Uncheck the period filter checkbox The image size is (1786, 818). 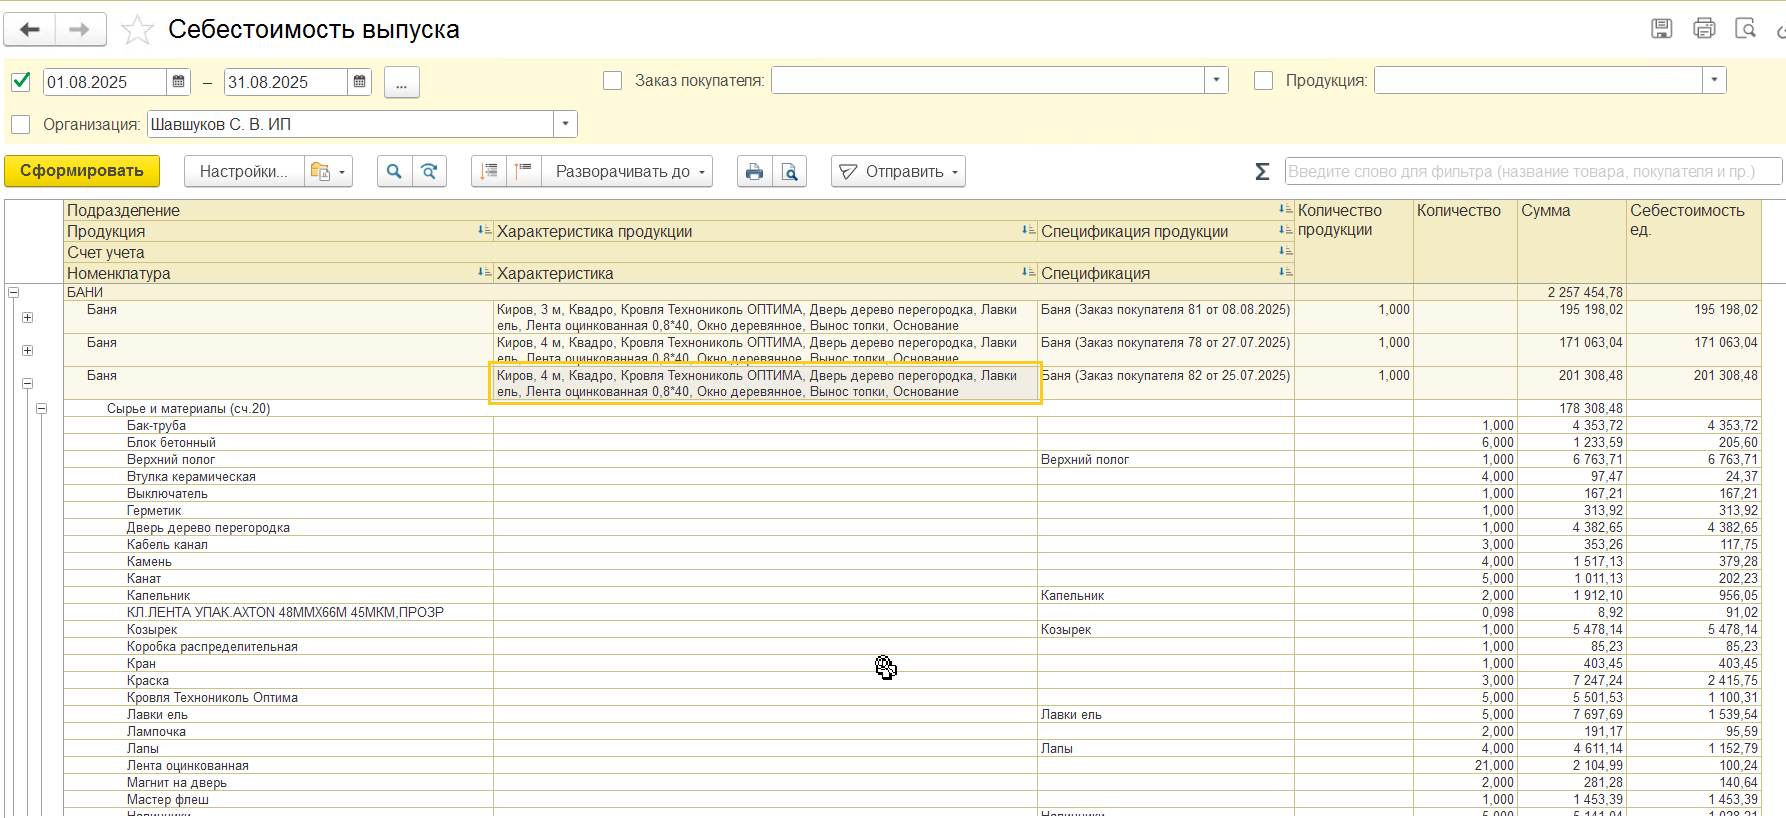21,82
